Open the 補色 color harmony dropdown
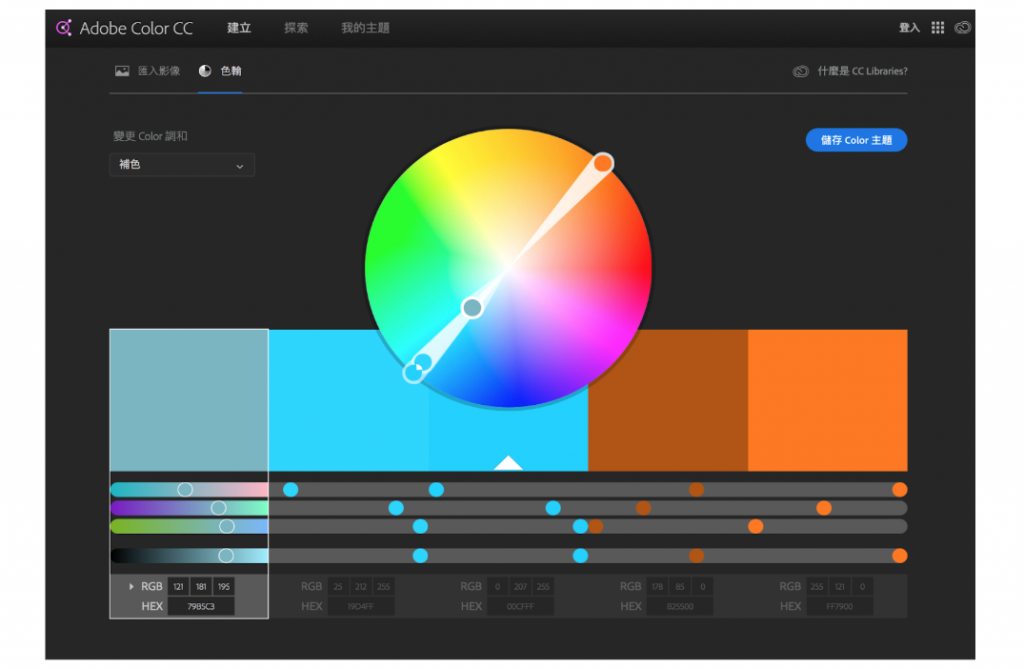1024x669 pixels. [x=182, y=165]
